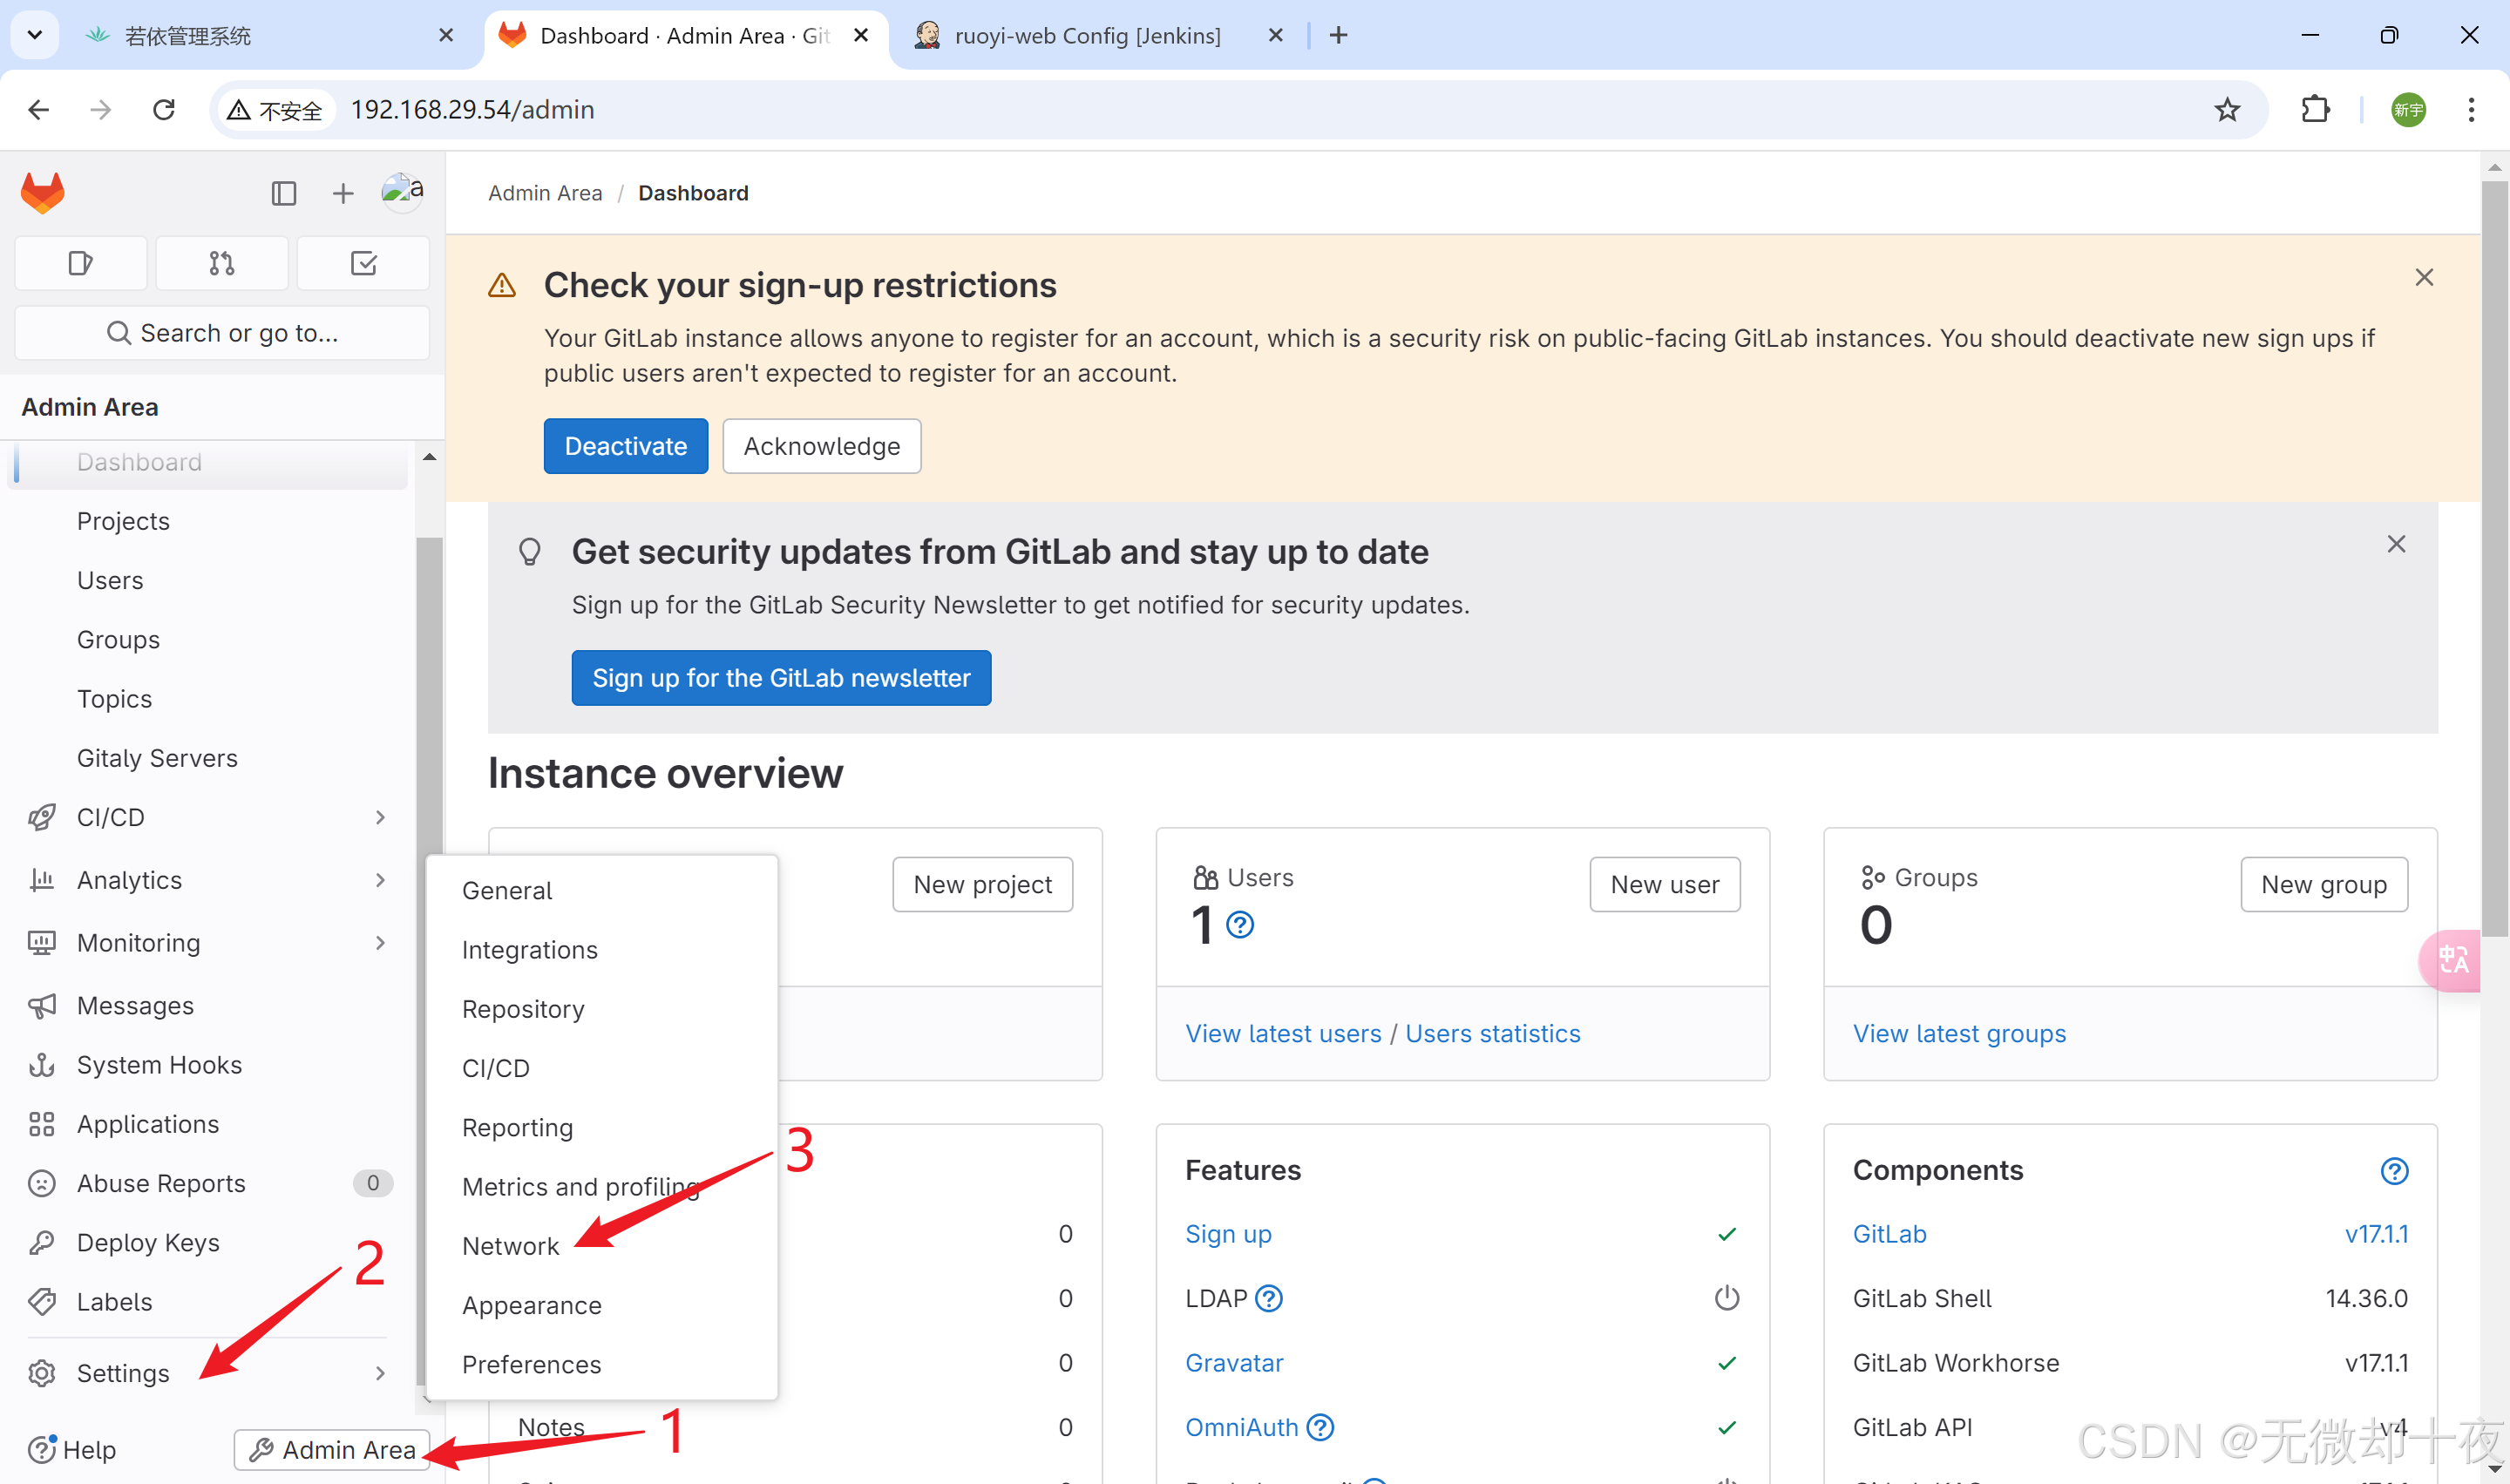Dismiss the sign-up restrictions warning
This screenshot has width=2510, height=1484.
click(x=2424, y=278)
